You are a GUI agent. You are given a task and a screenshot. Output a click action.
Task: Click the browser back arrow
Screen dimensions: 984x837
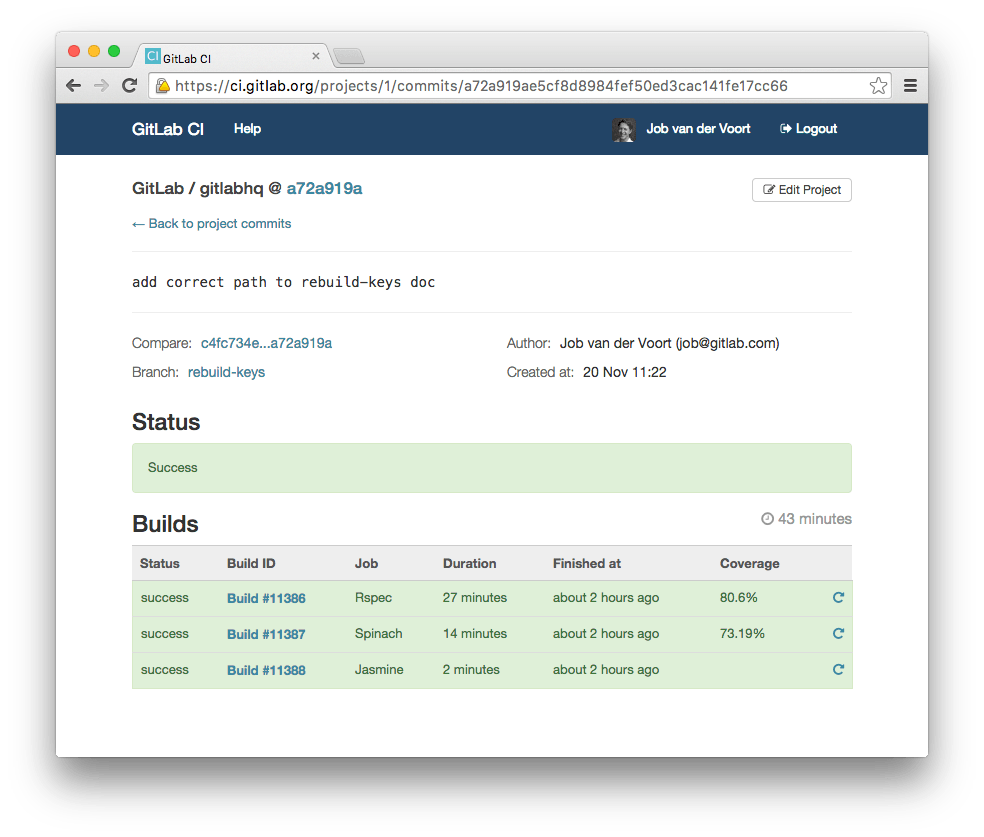click(x=73, y=85)
